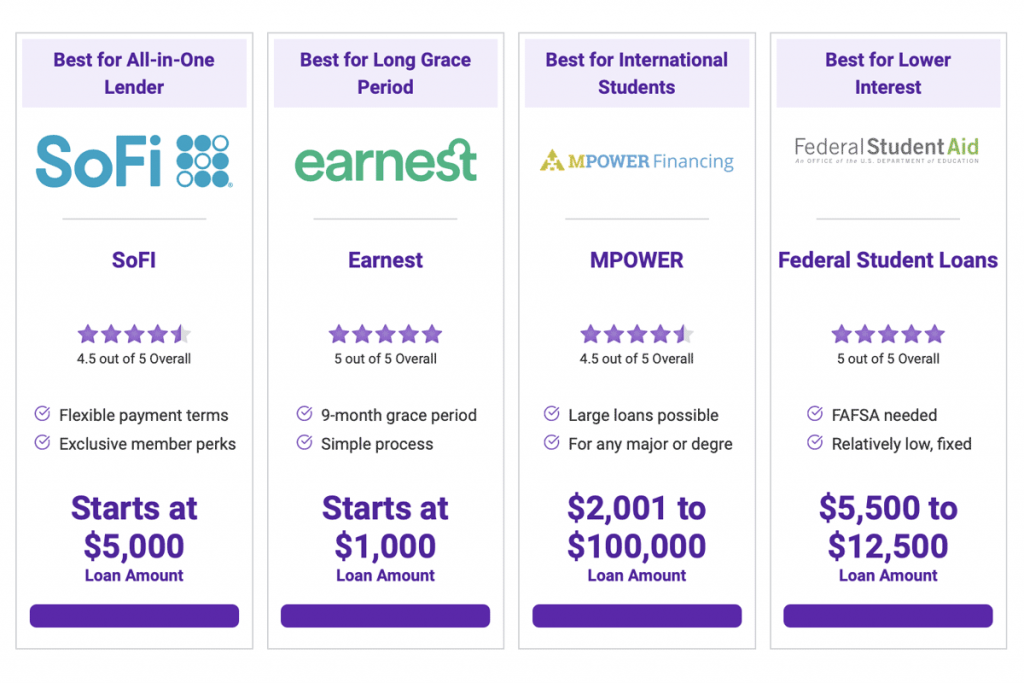Image resolution: width=1024 pixels, height=683 pixels.
Task: Click Earnest's five star rating
Action: pos(385,334)
